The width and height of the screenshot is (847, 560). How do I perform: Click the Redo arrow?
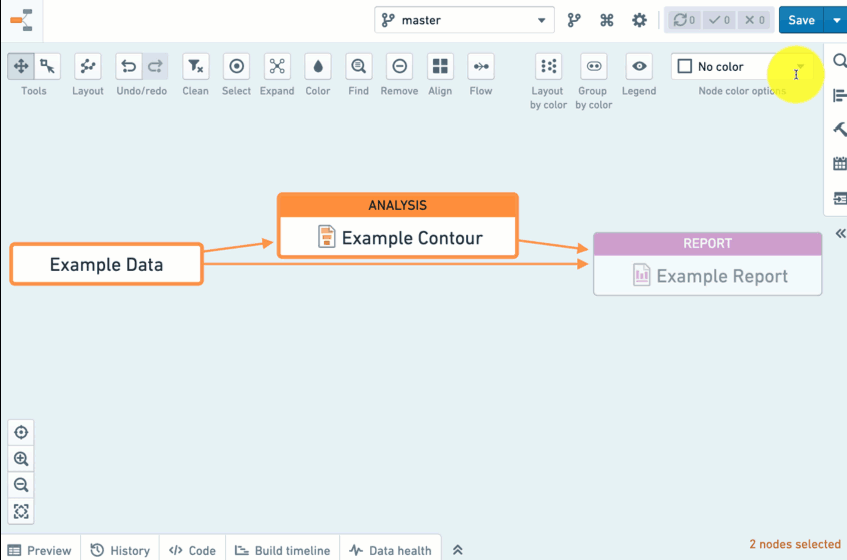155,66
